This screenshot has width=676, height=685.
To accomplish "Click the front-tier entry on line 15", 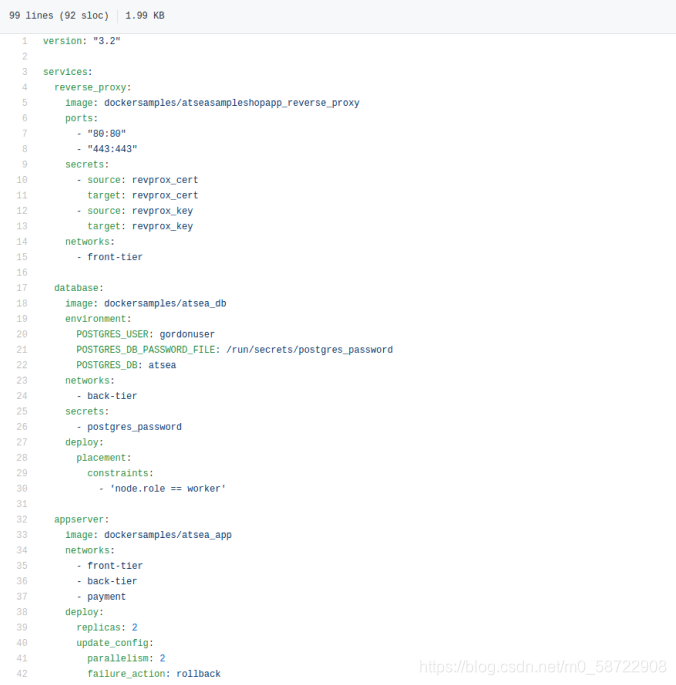I will pyautogui.click(x=115, y=257).
